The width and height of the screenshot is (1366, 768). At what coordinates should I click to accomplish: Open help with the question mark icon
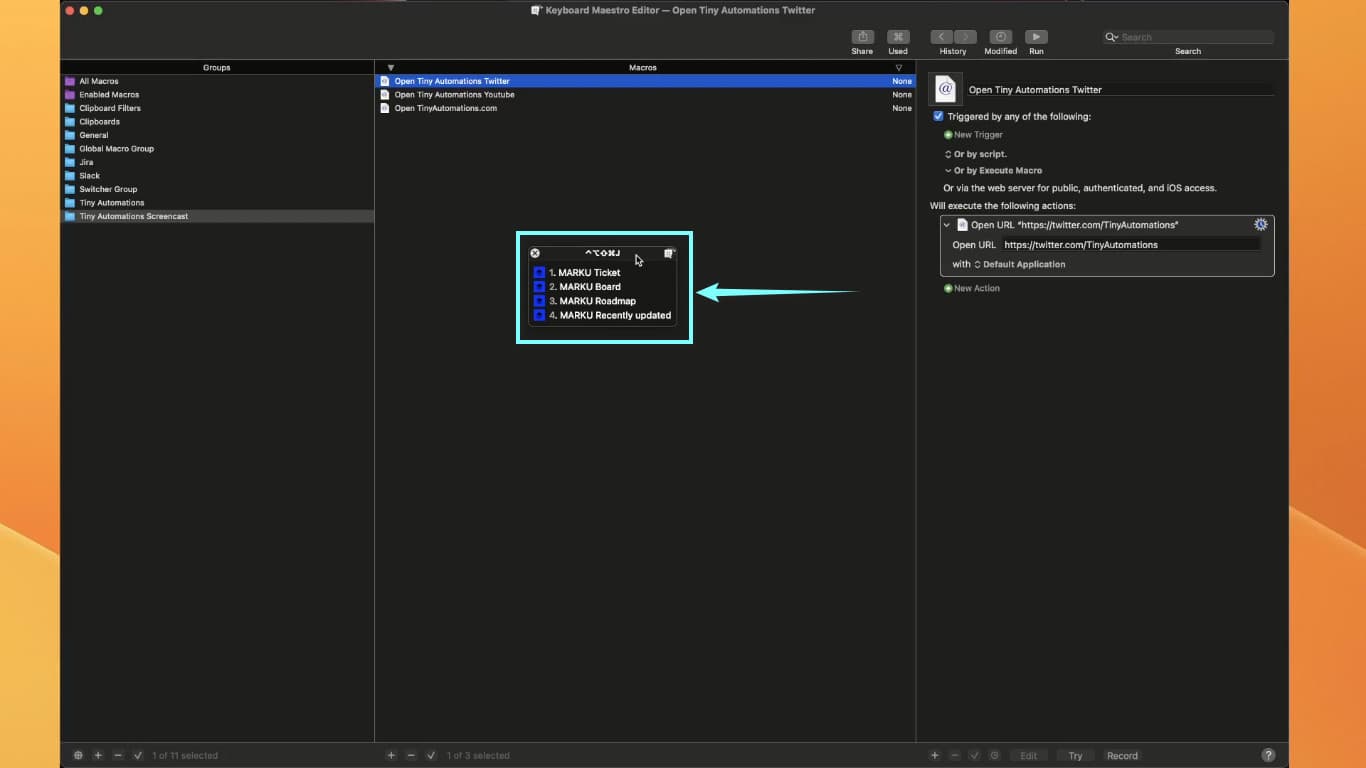1268,755
